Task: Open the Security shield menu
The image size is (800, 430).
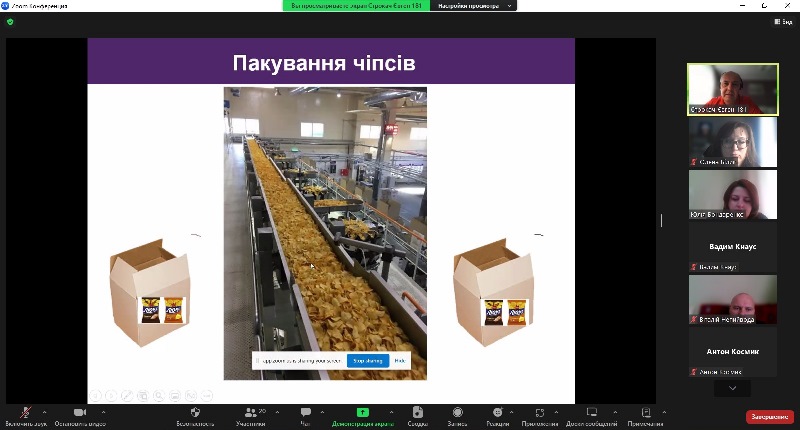Action: point(195,416)
